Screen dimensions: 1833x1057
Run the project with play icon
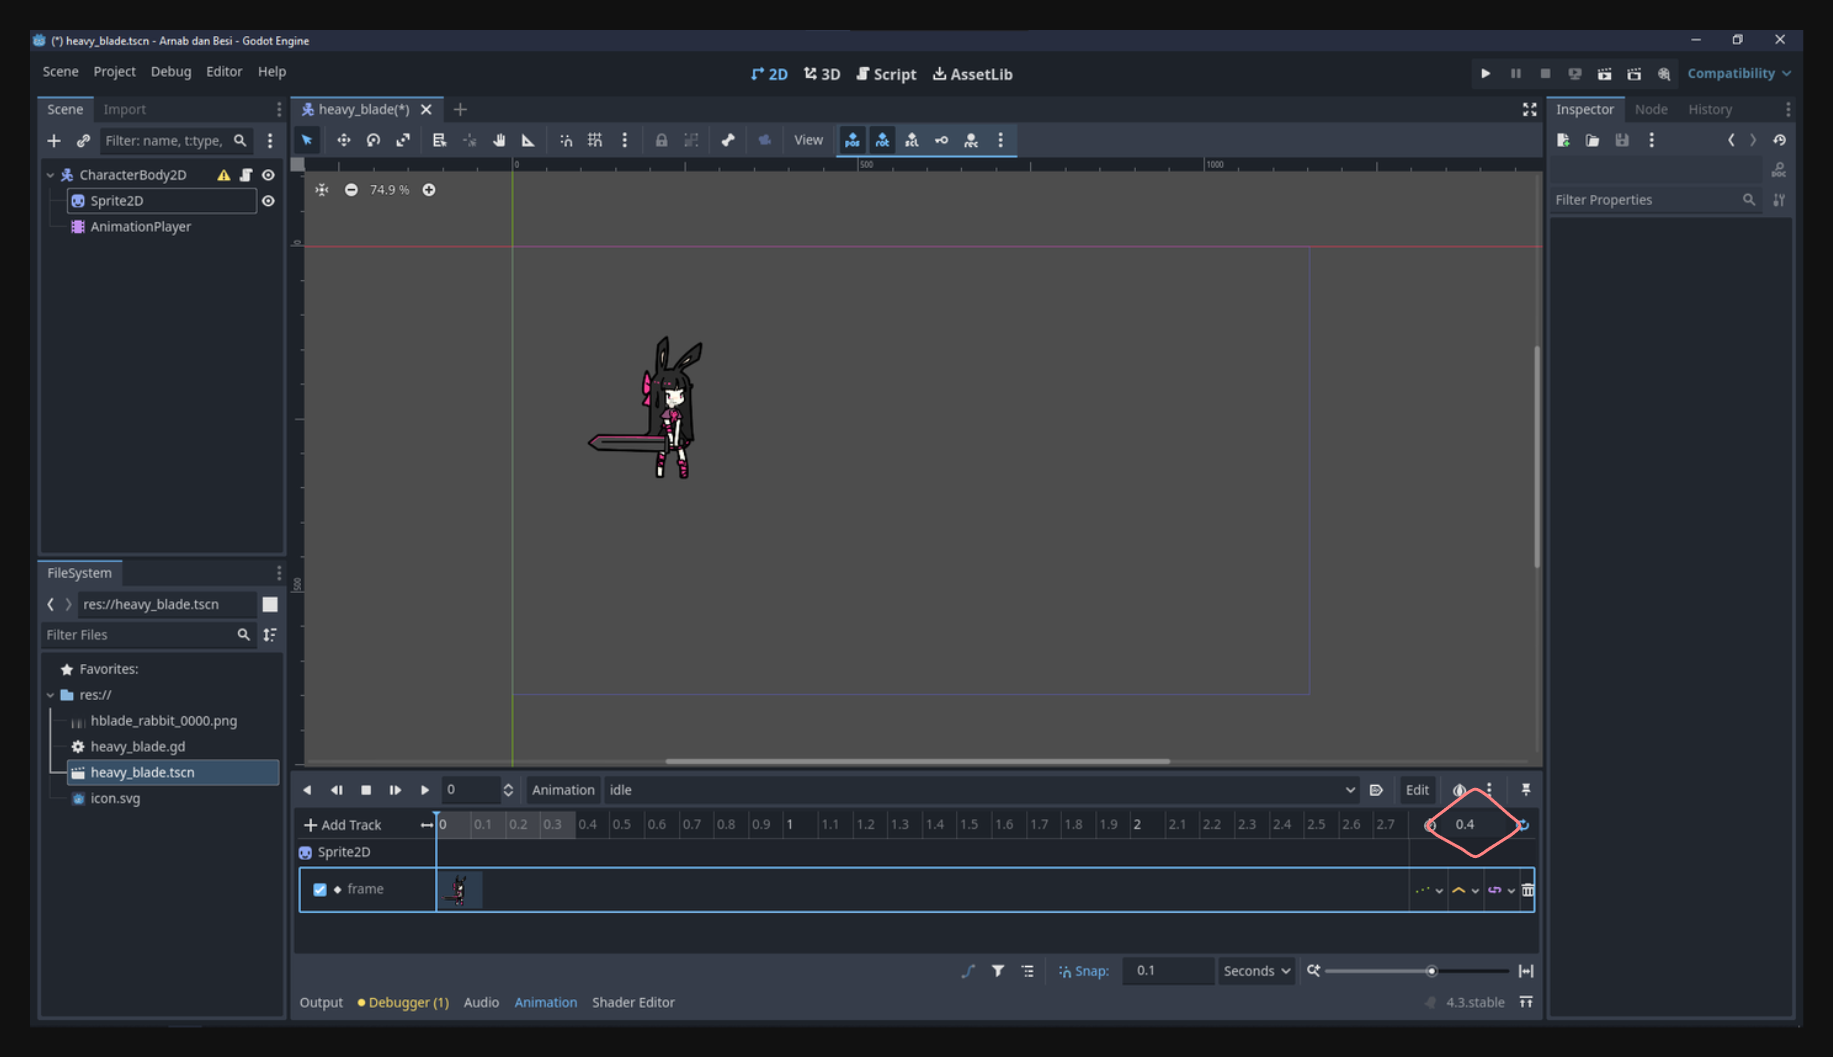[x=1485, y=74]
